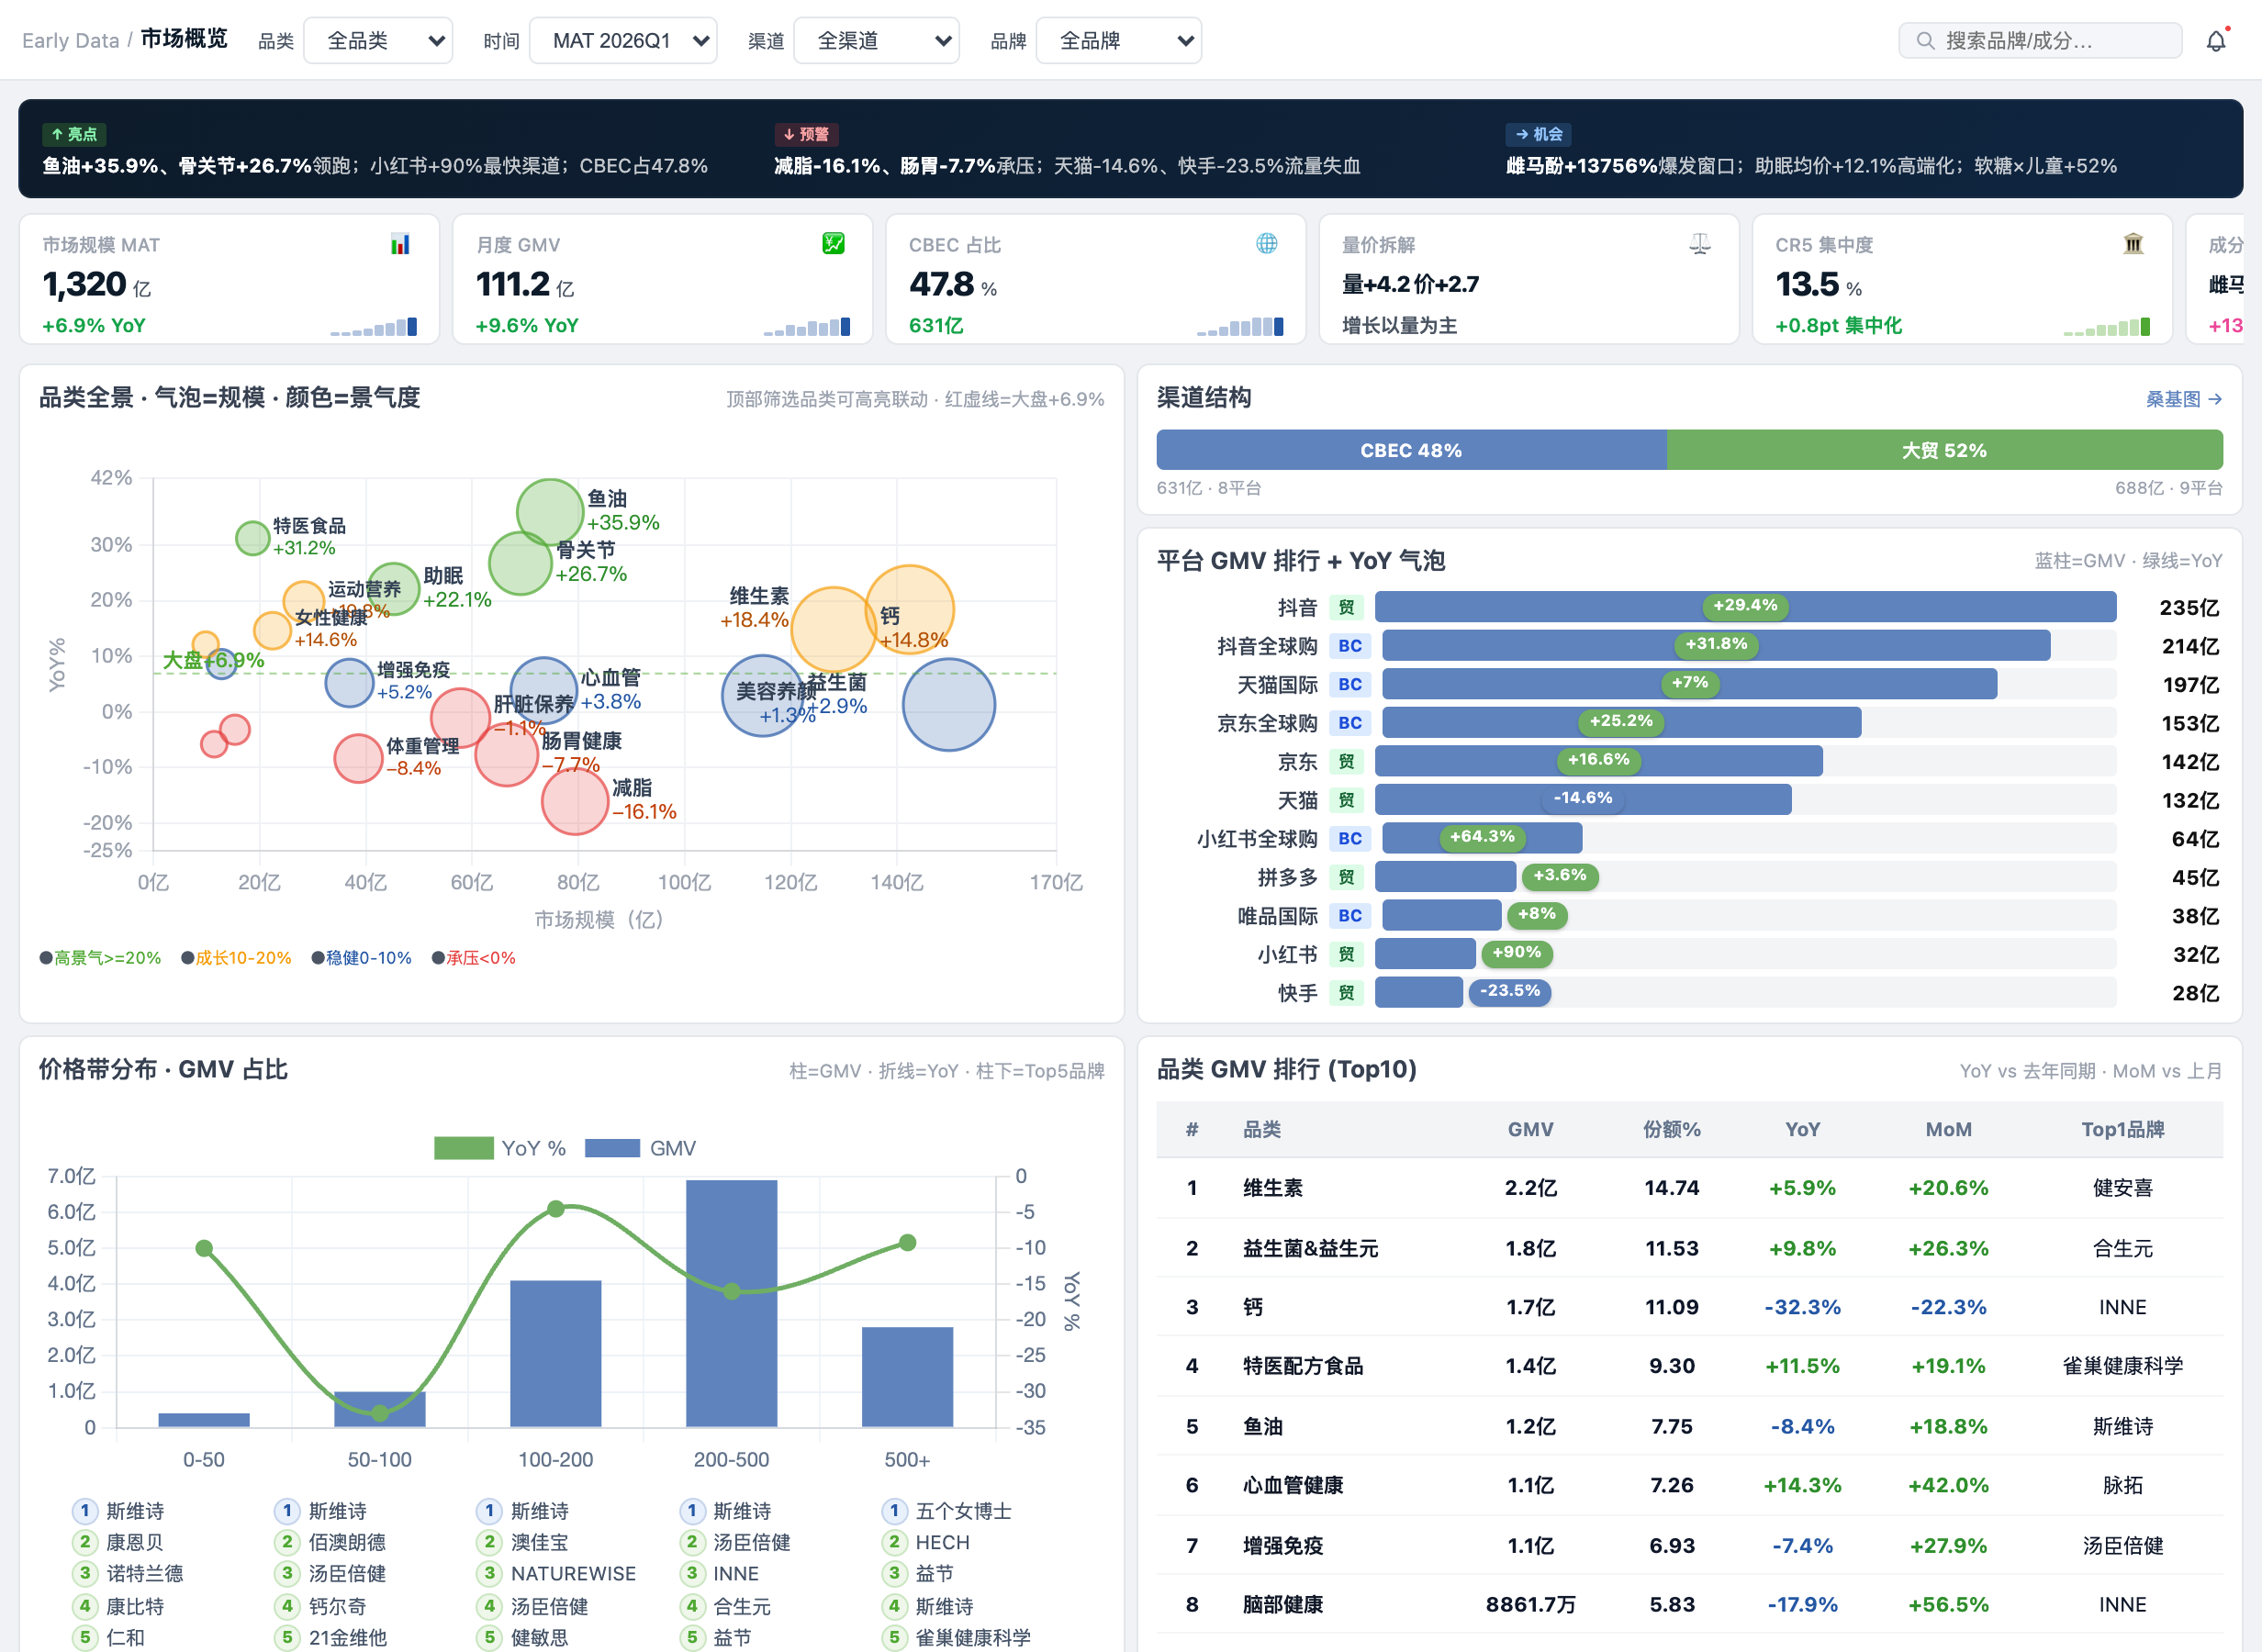Click the 贸 badge next to 快手
Screen dimensions: 2262x1652
pos(1346,992)
